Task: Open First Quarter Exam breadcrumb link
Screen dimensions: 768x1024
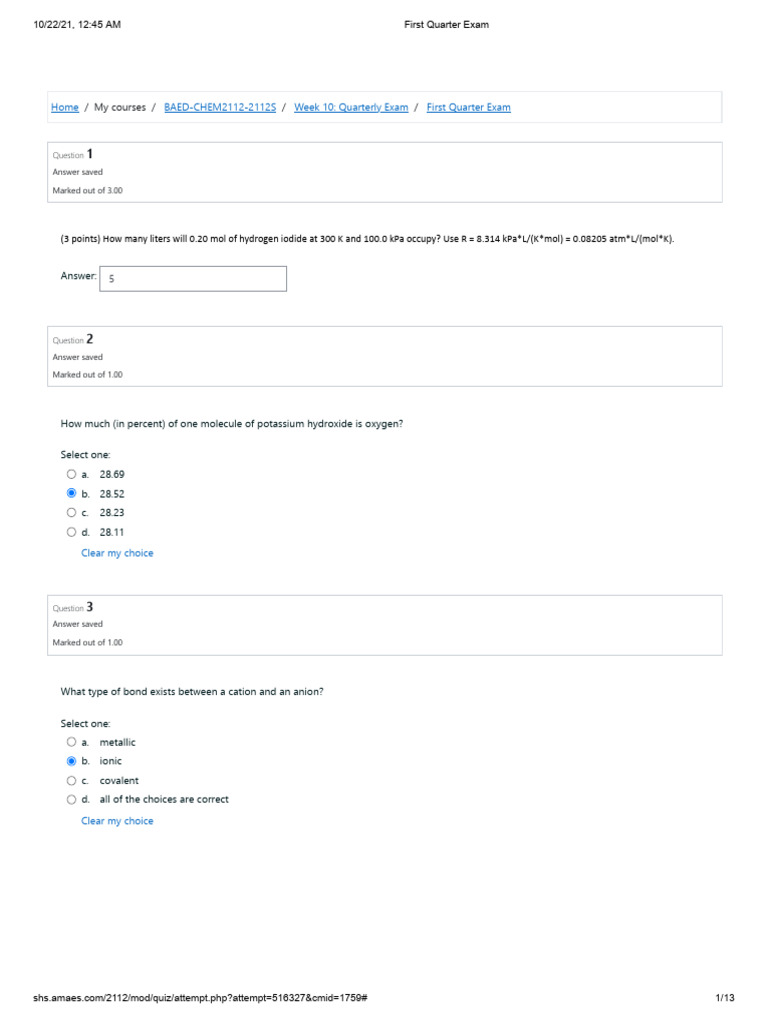Action: click(x=468, y=108)
